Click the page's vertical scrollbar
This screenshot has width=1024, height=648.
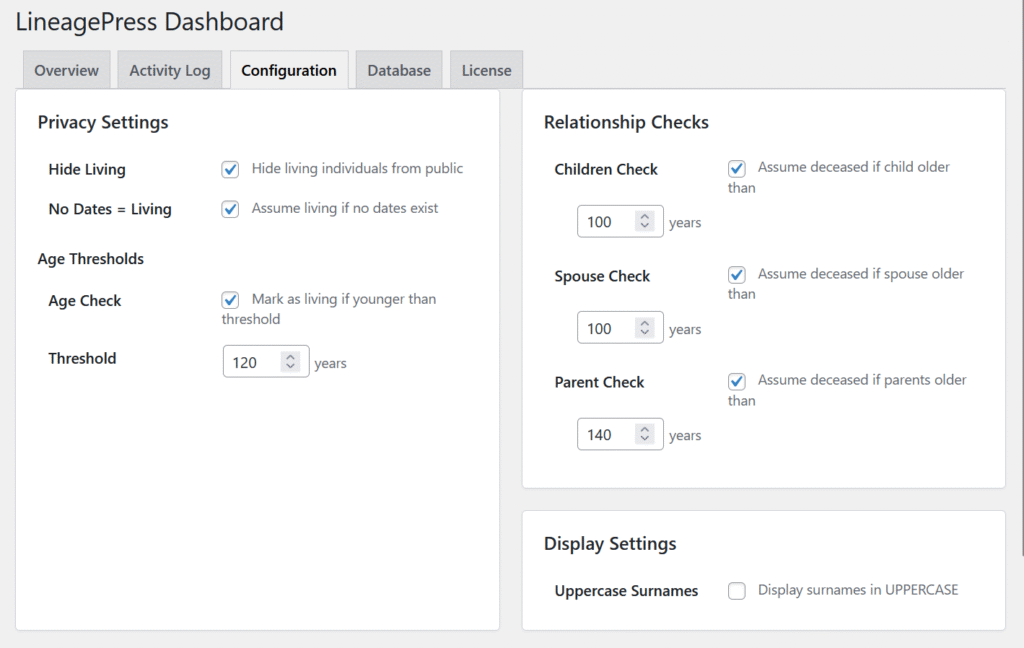1020,300
